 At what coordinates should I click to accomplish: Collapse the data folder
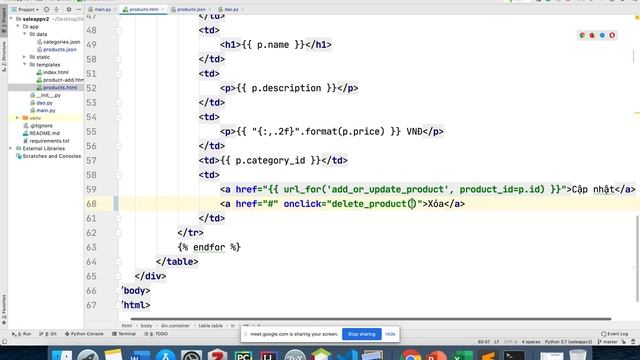point(24,34)
